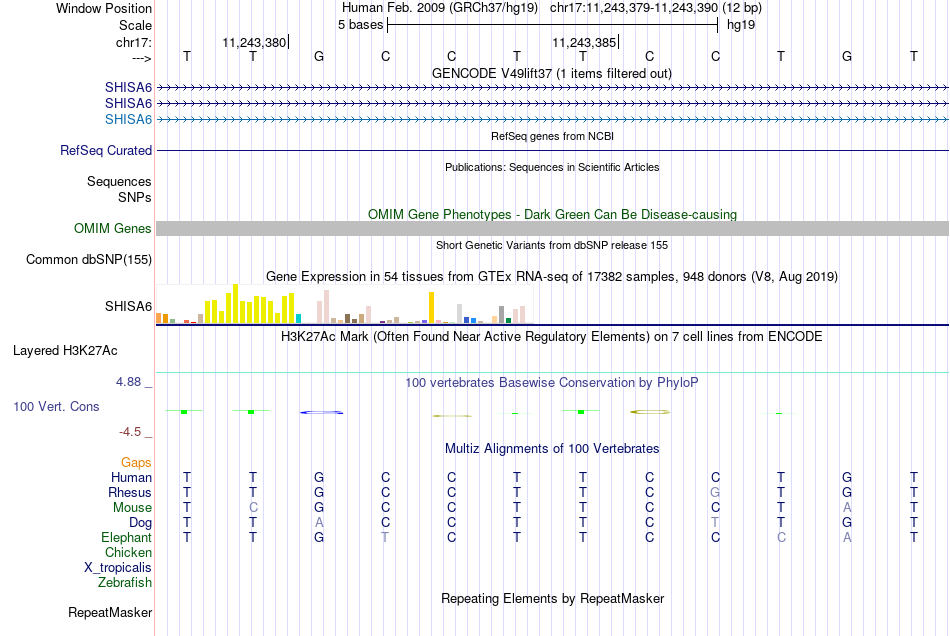Click the SNPs track label
The width and height of the screenshot is (950, 636).
click(x=135, y=197)
